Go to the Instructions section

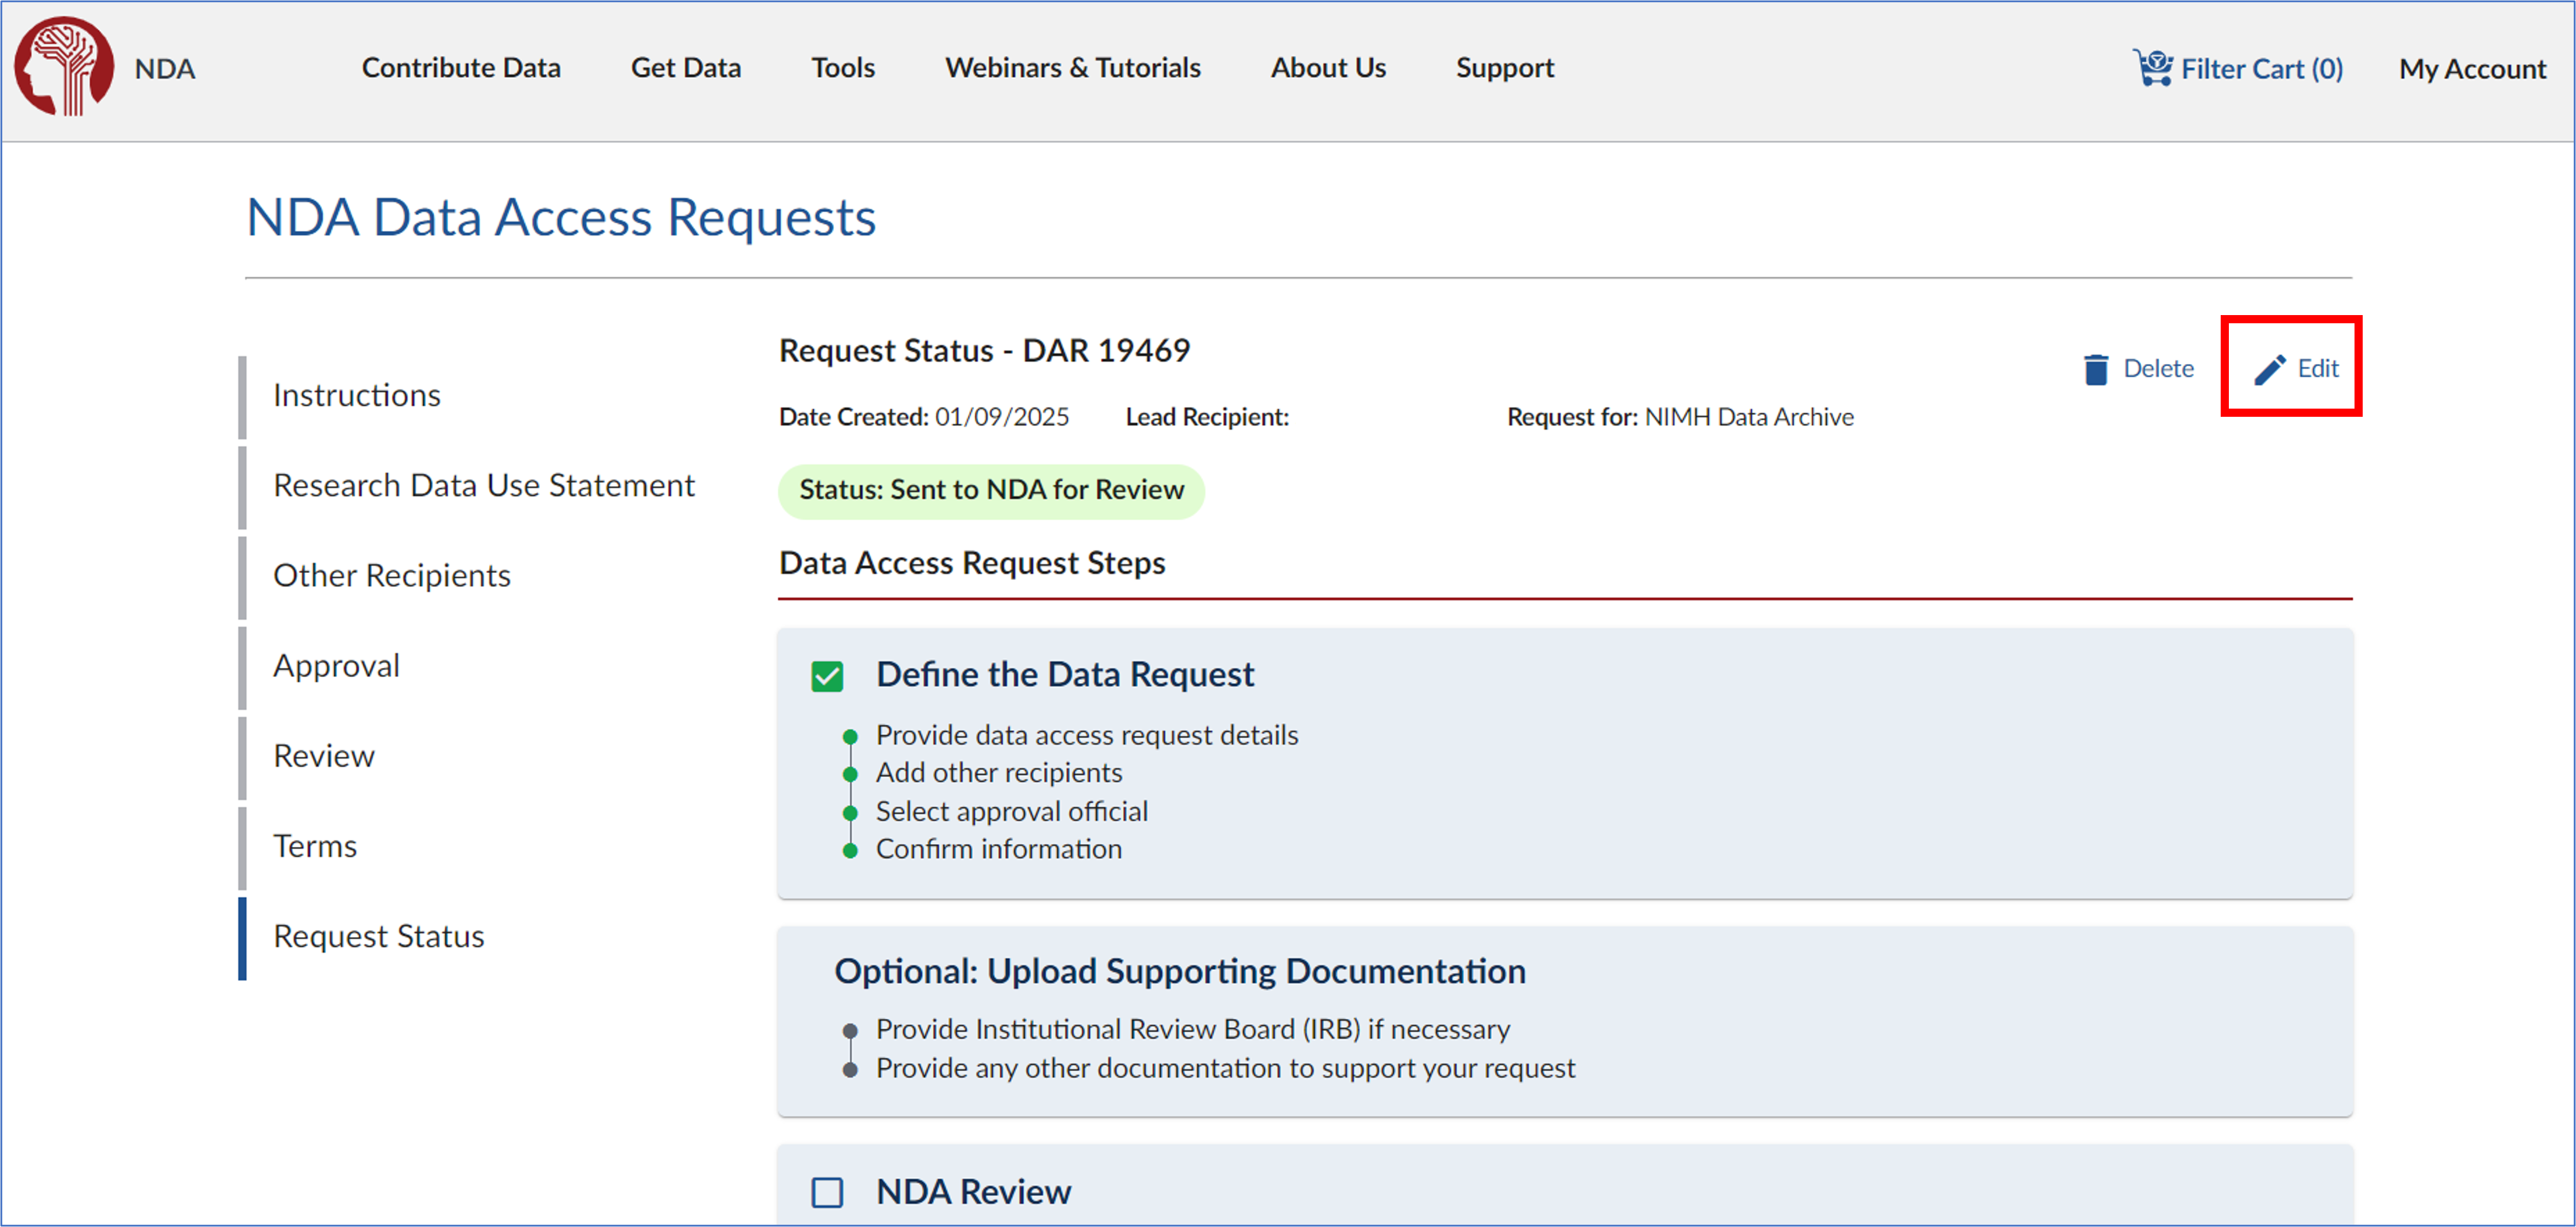pyautogui.click(x=357, y=396)
